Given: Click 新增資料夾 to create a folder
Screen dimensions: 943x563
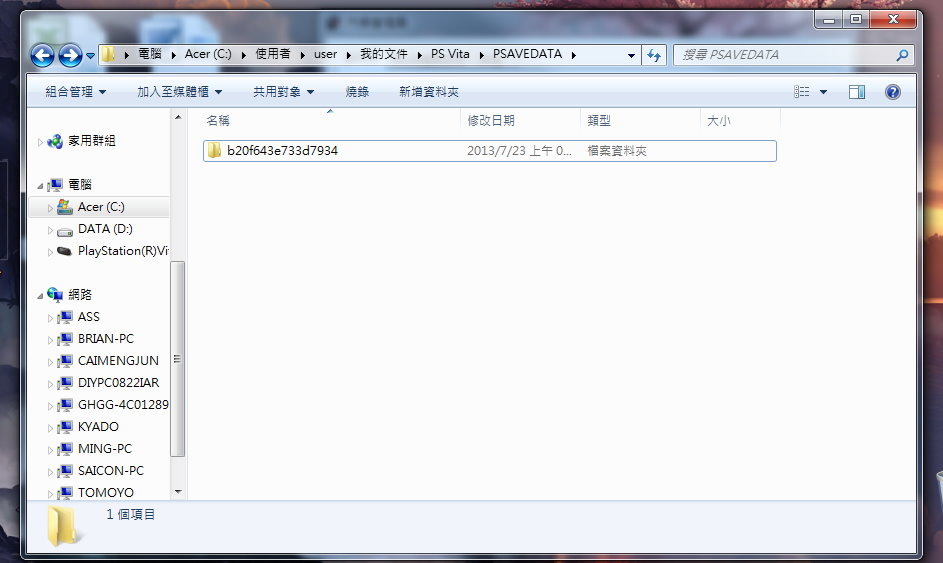Looking at the screenshot, I should tap(429, 92).
